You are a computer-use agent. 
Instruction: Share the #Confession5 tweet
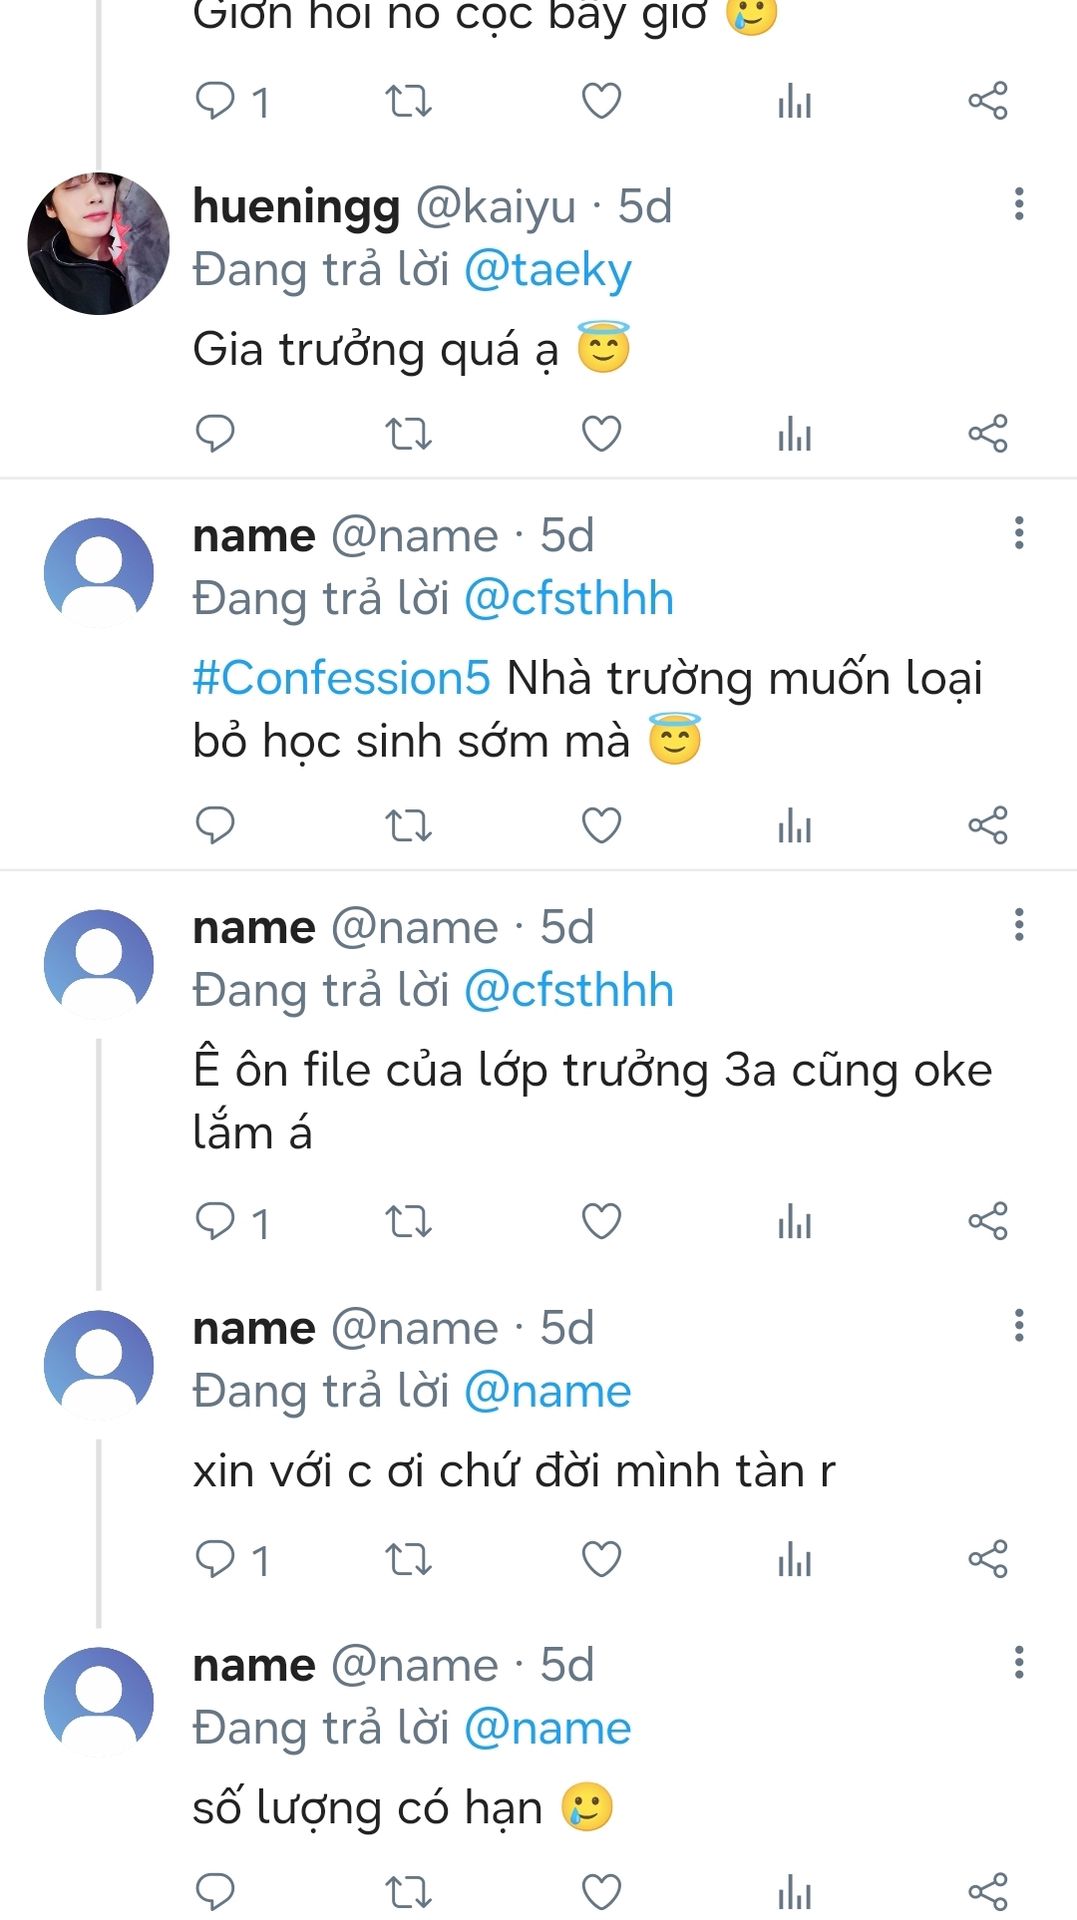[987, 825]
